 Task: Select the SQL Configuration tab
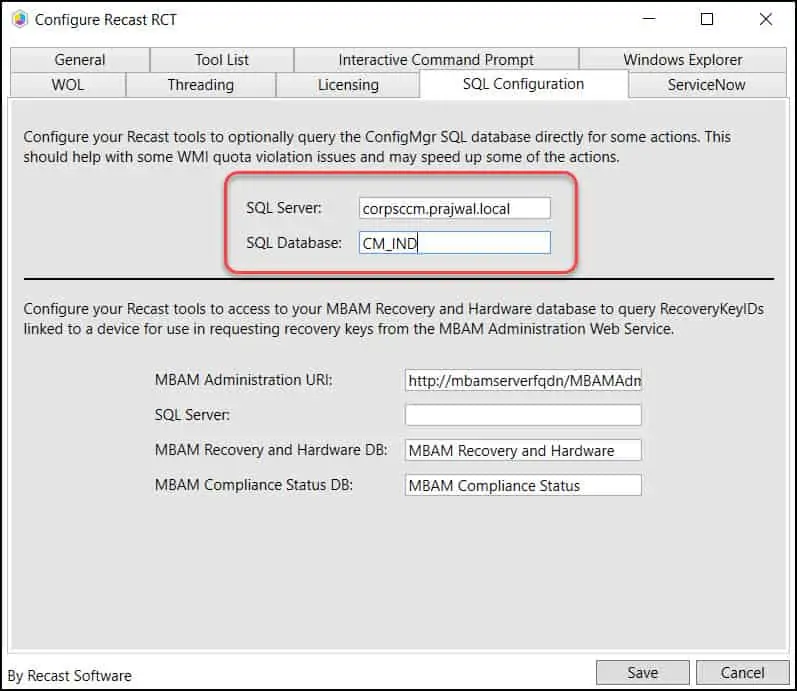click(524, 84)
